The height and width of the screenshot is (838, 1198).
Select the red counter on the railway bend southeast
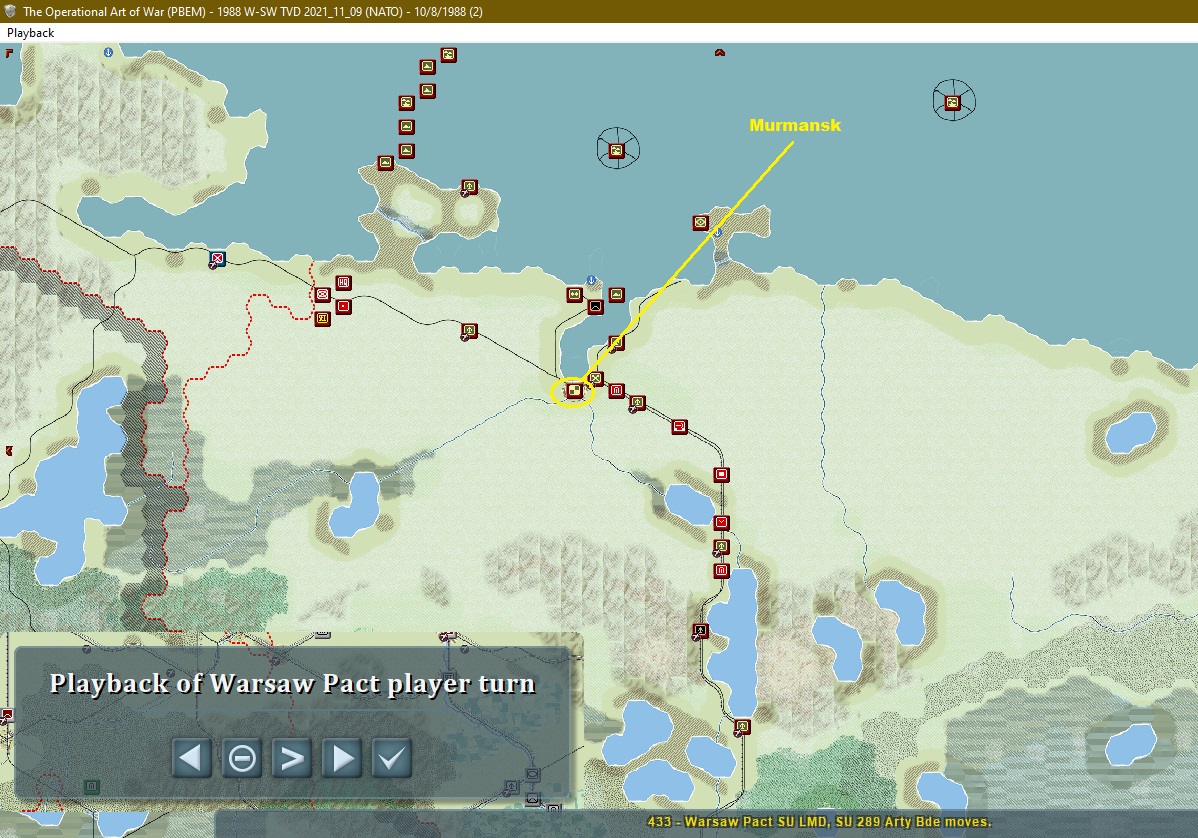679,426
